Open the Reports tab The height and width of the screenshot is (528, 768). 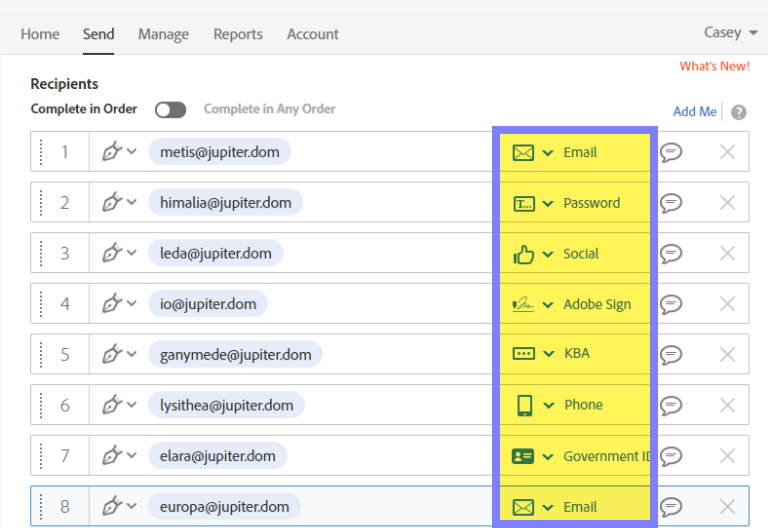tap(238, 34)
